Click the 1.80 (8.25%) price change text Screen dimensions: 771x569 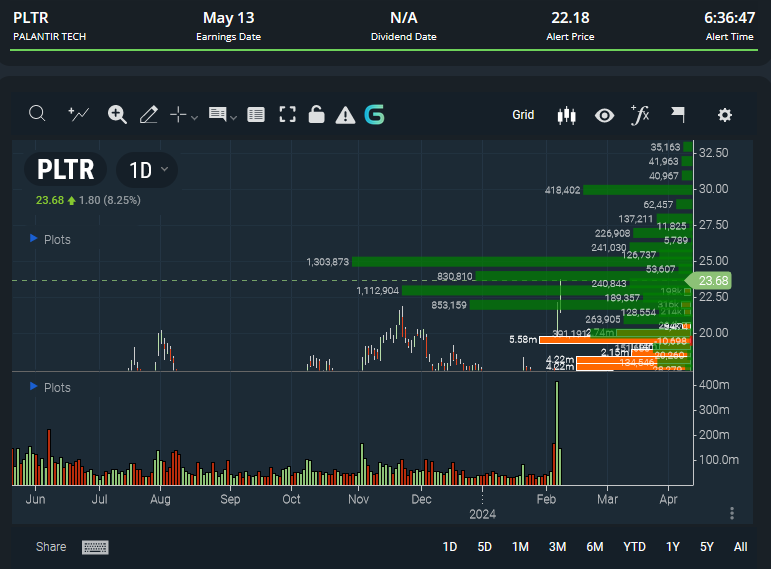pos(110,200)
